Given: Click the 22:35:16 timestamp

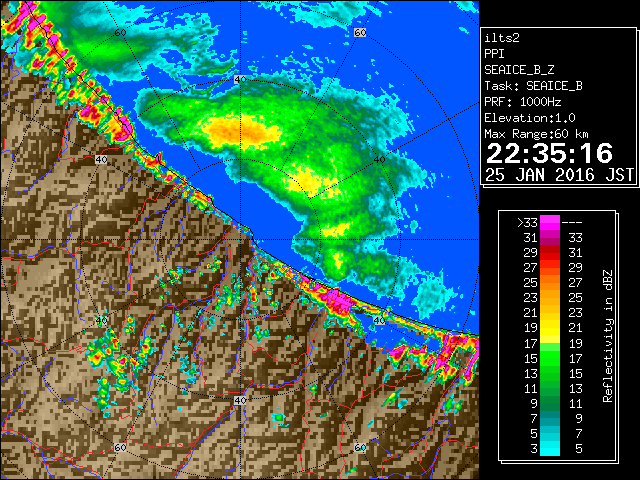Looking at the screenshot, I should tap(549, 153).
